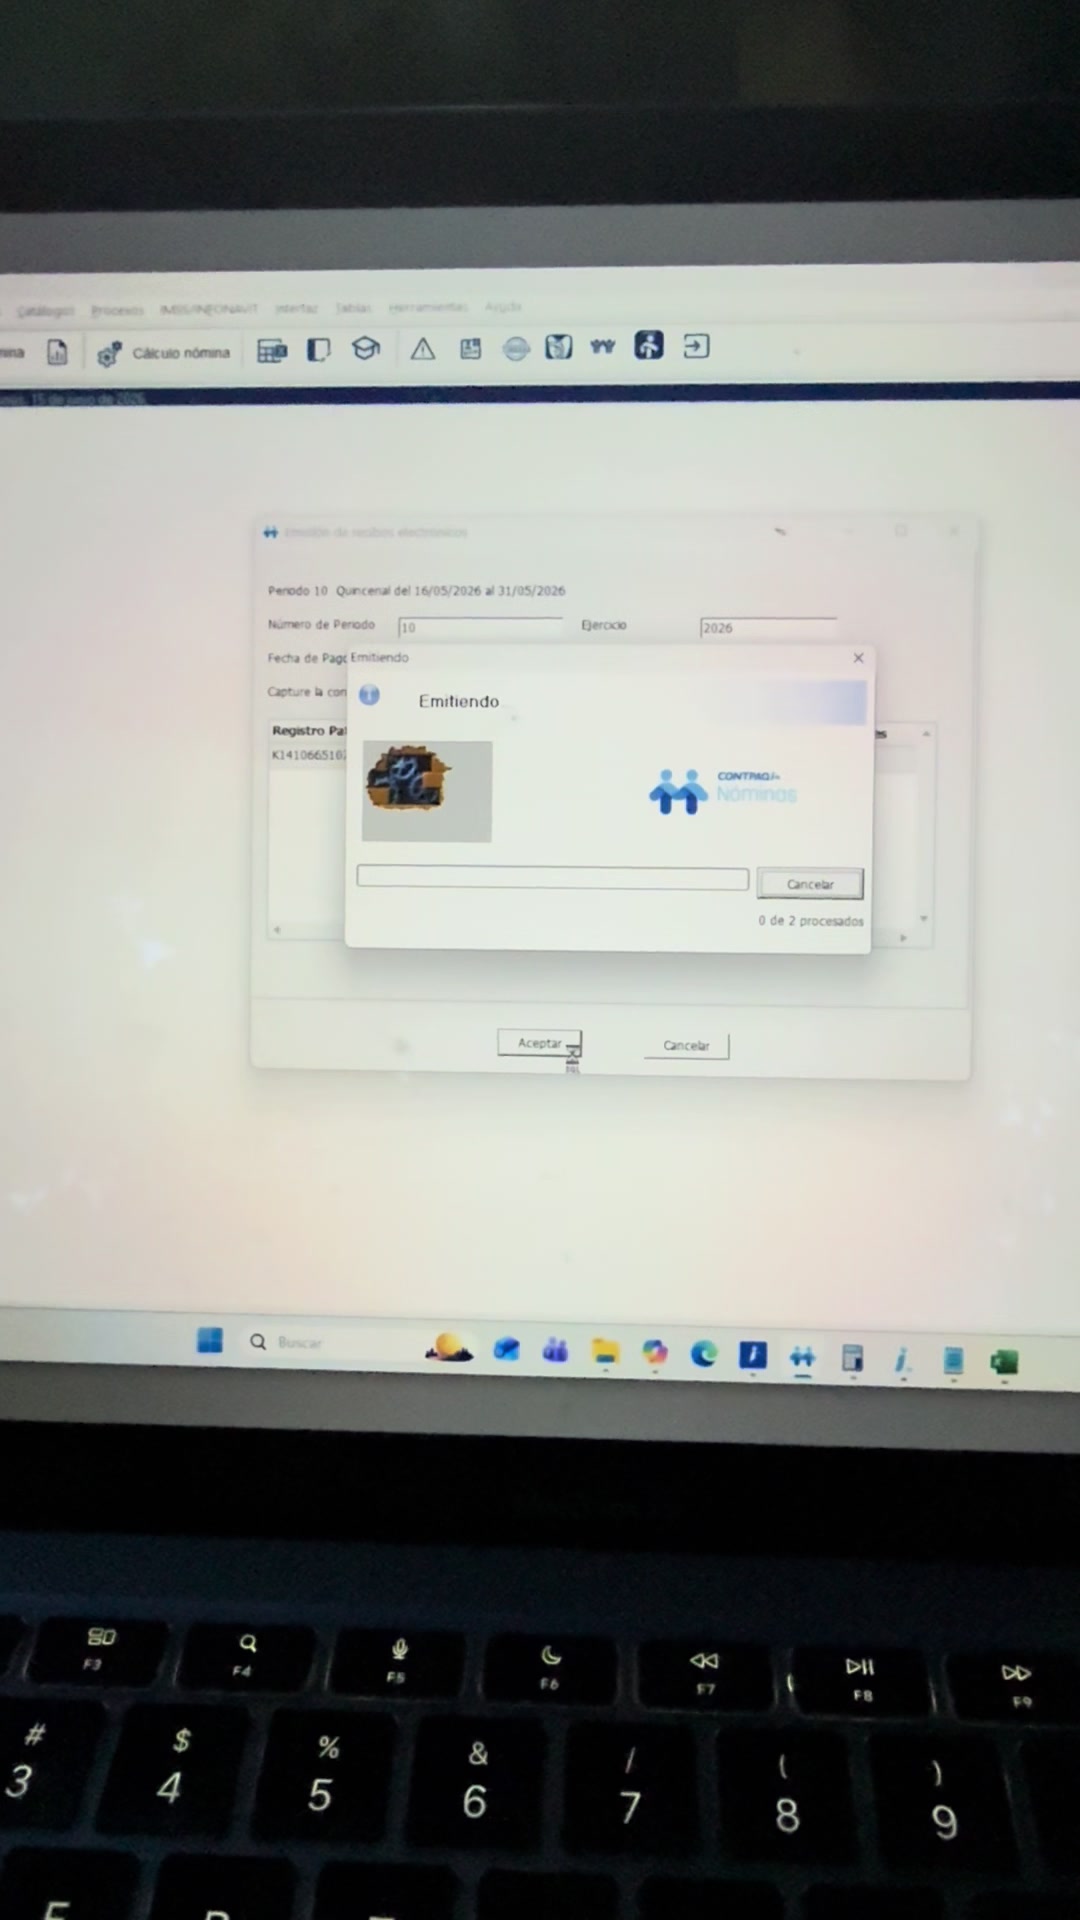Viewport: 1080px width, 1920px height.
Task: Click the shield map toolbar icon
Action: click(559, 347)
